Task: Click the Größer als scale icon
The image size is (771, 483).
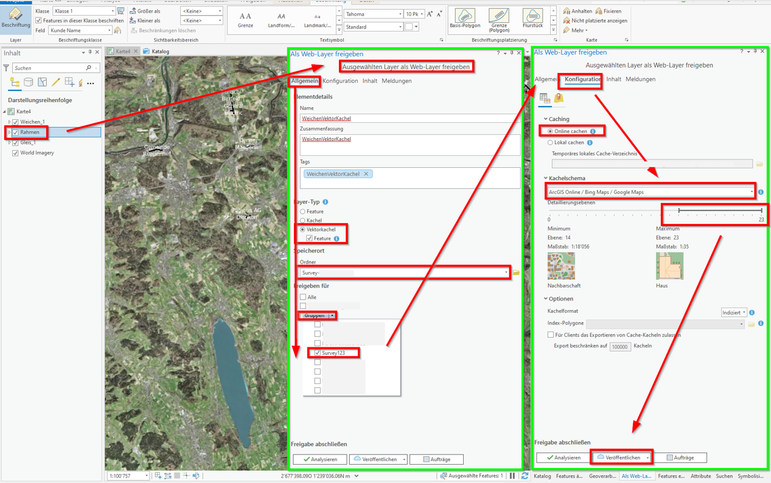Action: [x=133, y=11]
